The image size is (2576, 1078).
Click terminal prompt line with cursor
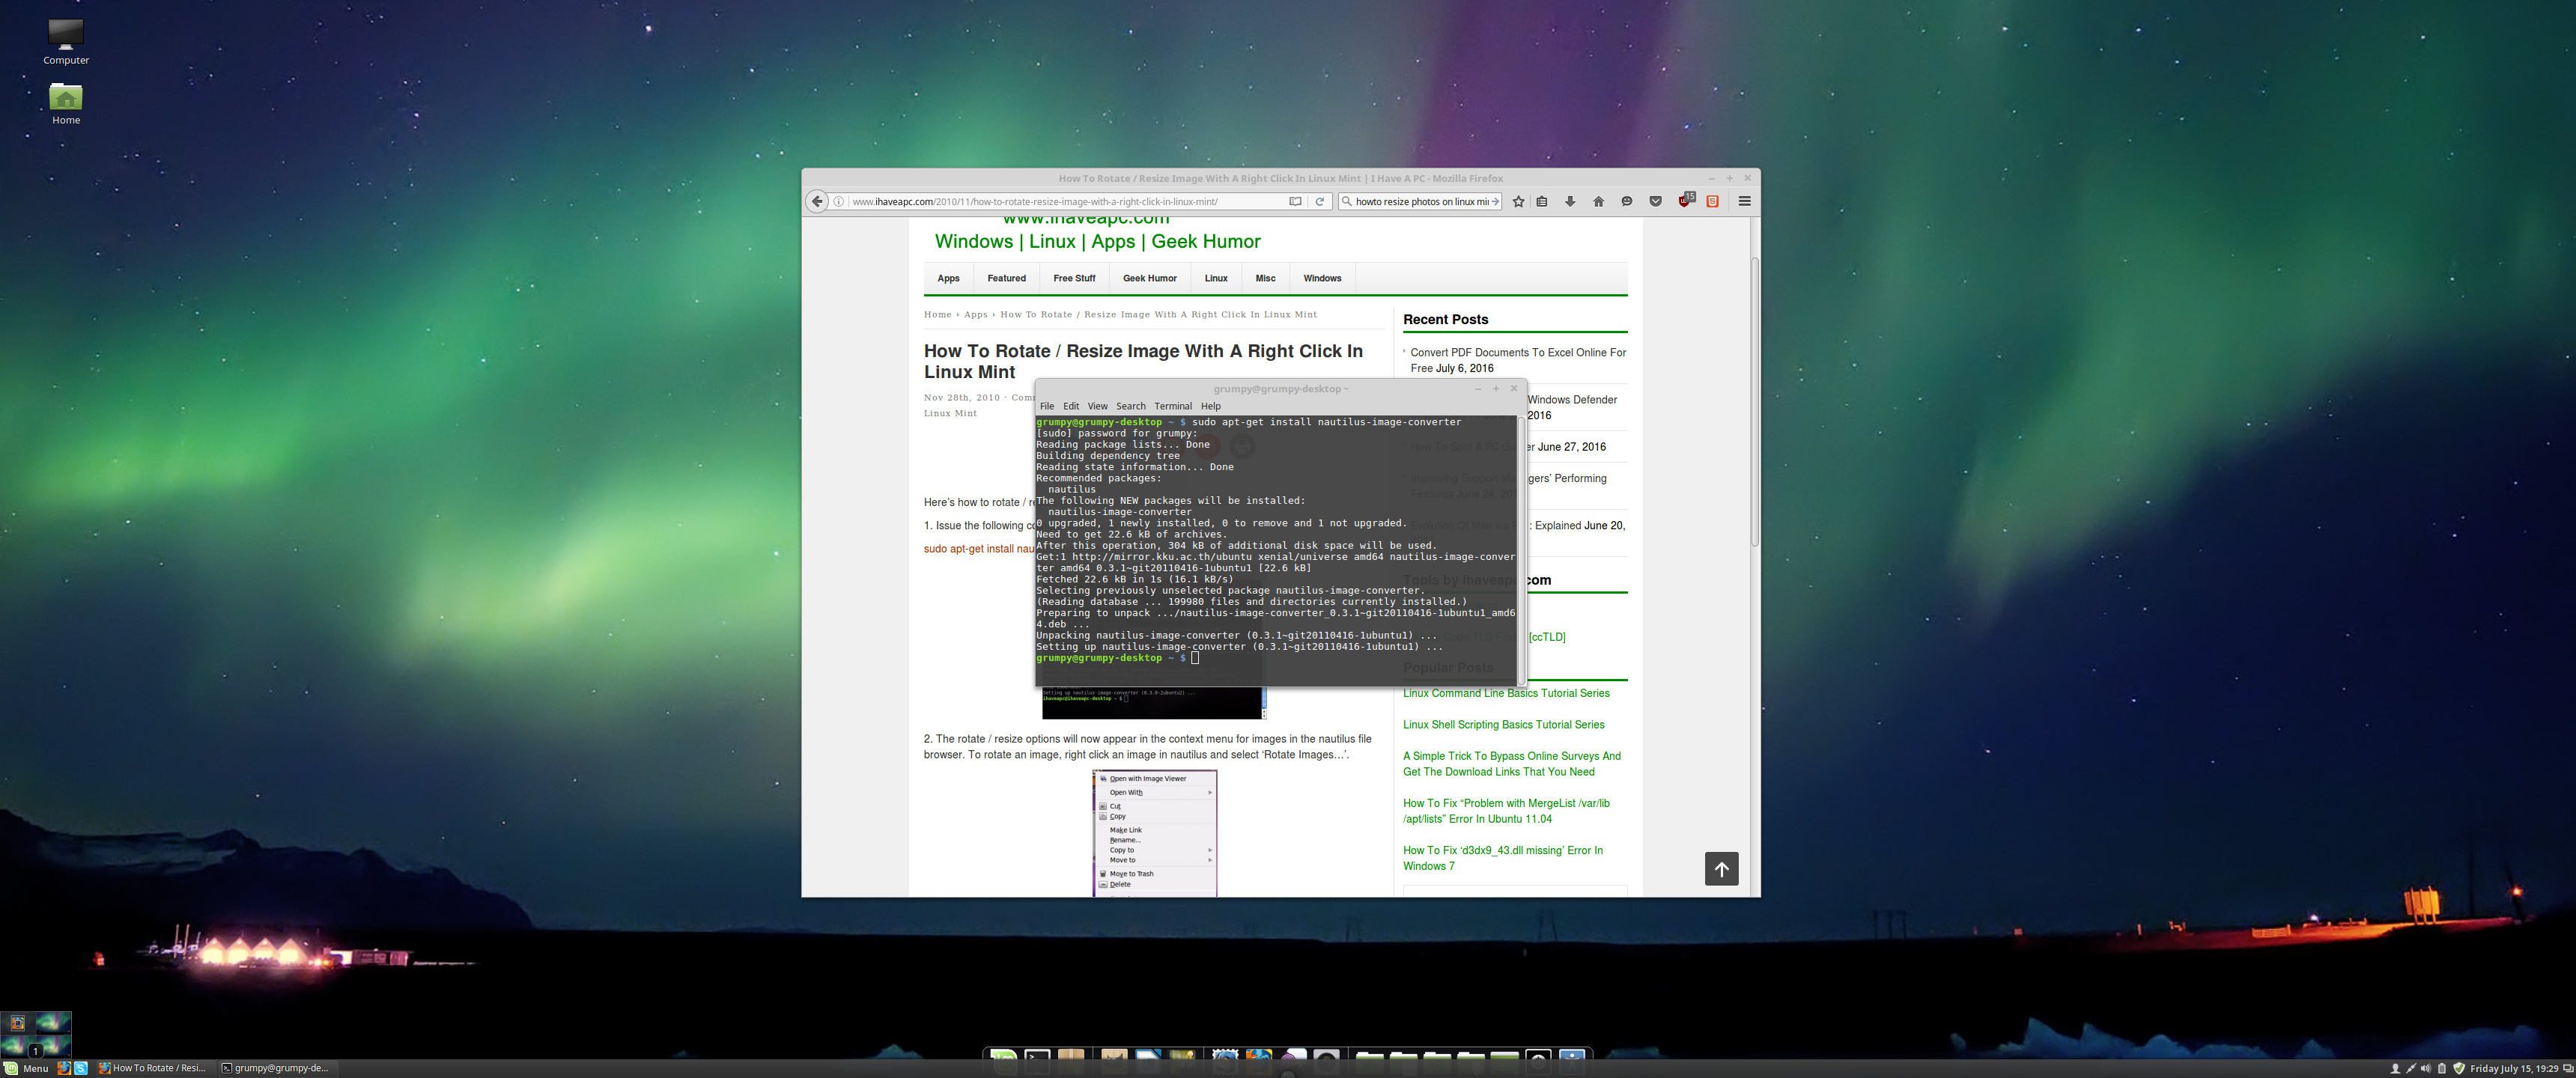point(1117,658)
